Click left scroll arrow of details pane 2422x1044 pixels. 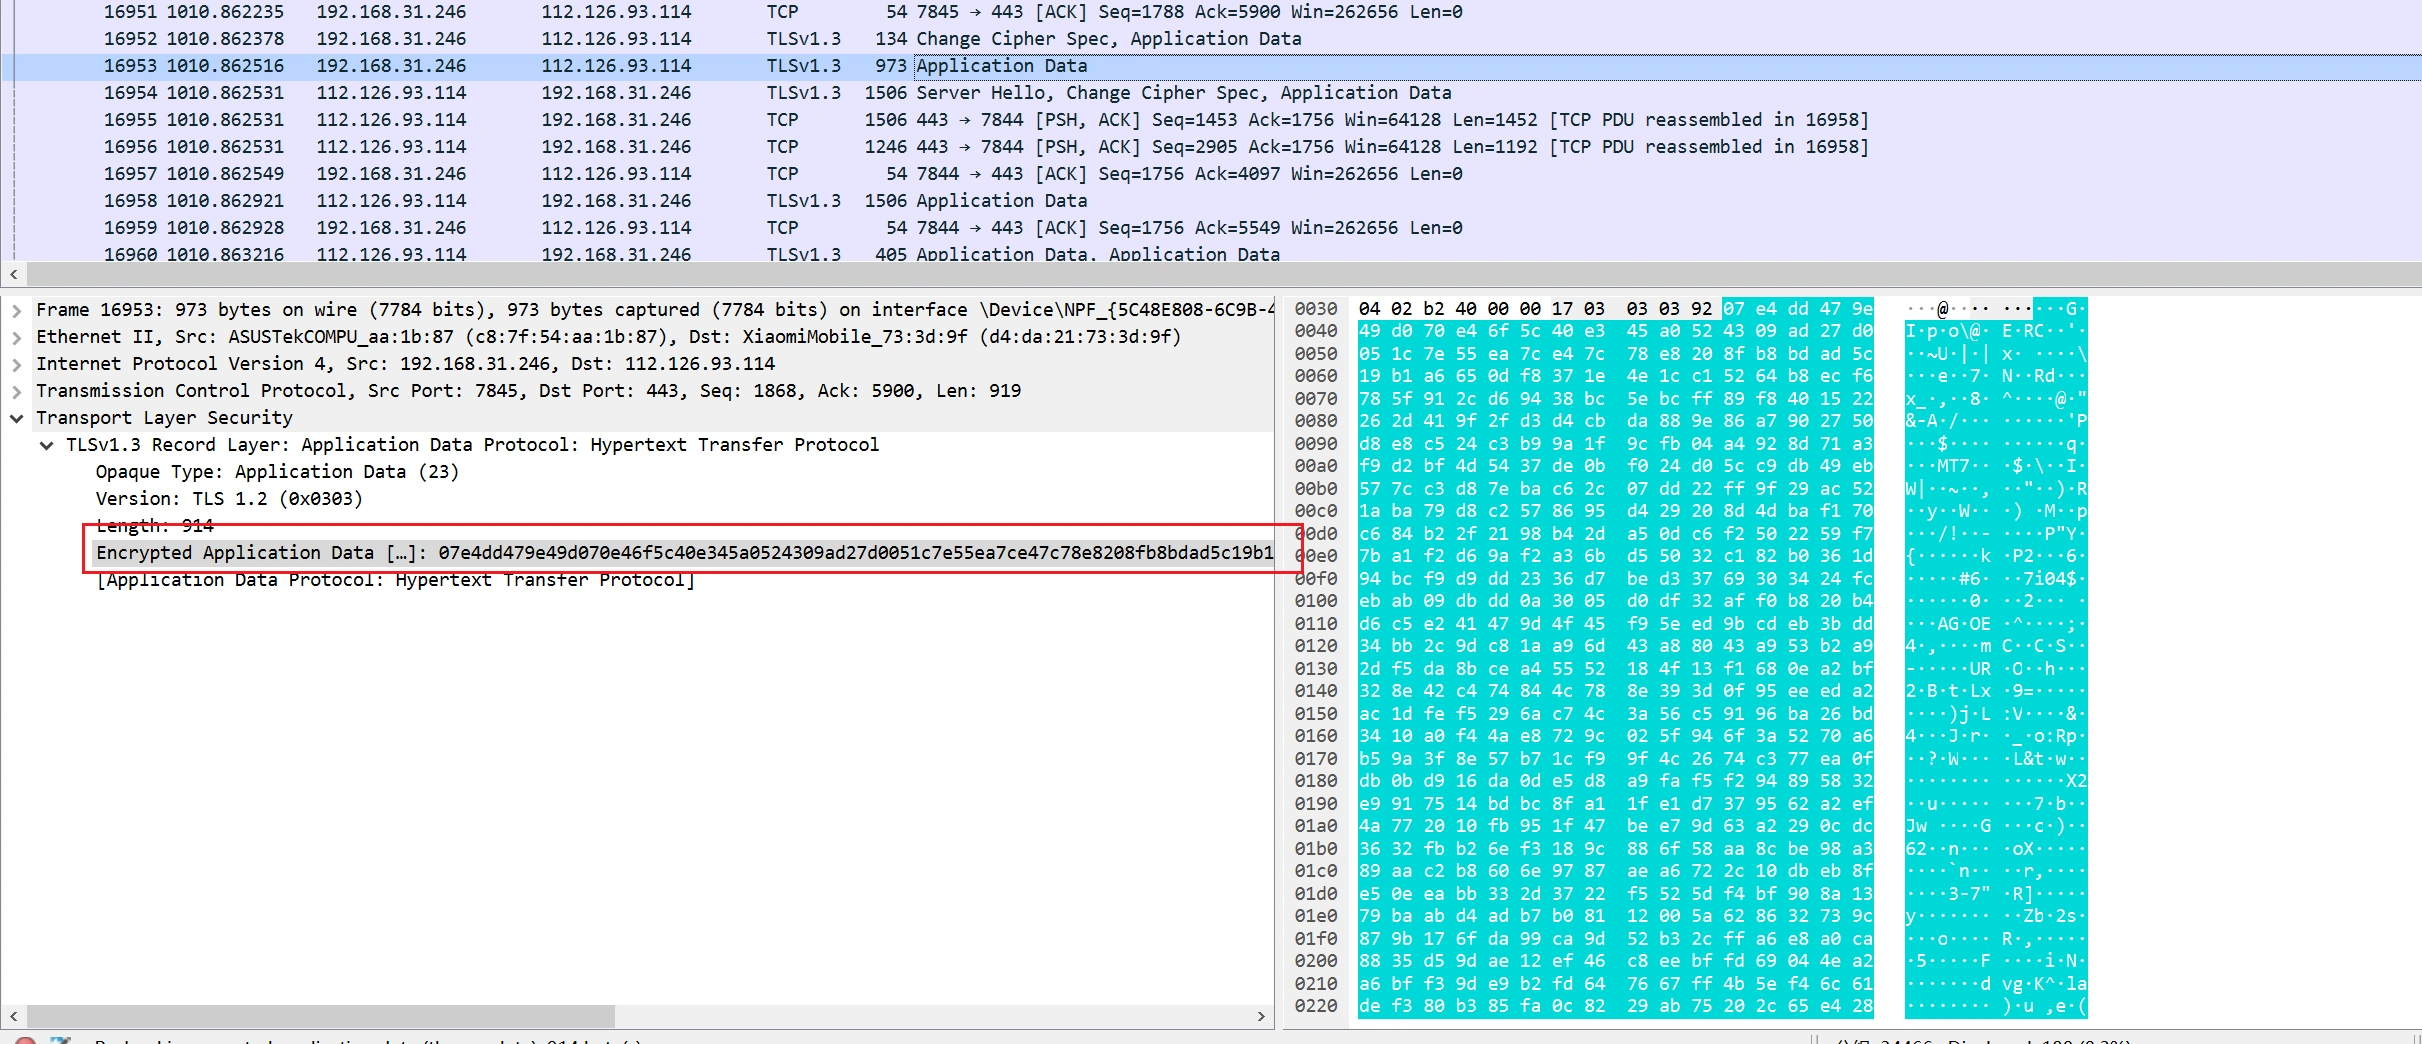tap(13, 1016)
